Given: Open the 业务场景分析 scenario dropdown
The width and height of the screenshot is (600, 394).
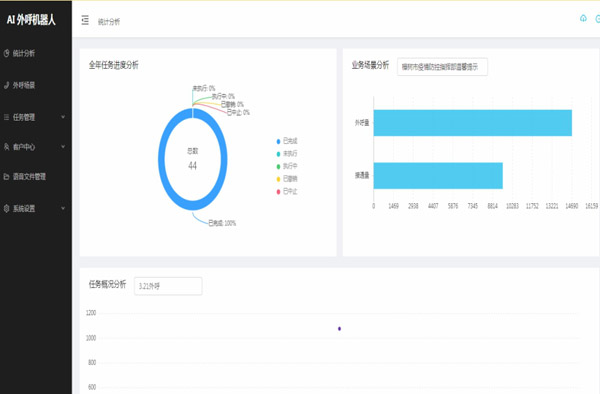Looking at the screenshot, I should 442,67.
